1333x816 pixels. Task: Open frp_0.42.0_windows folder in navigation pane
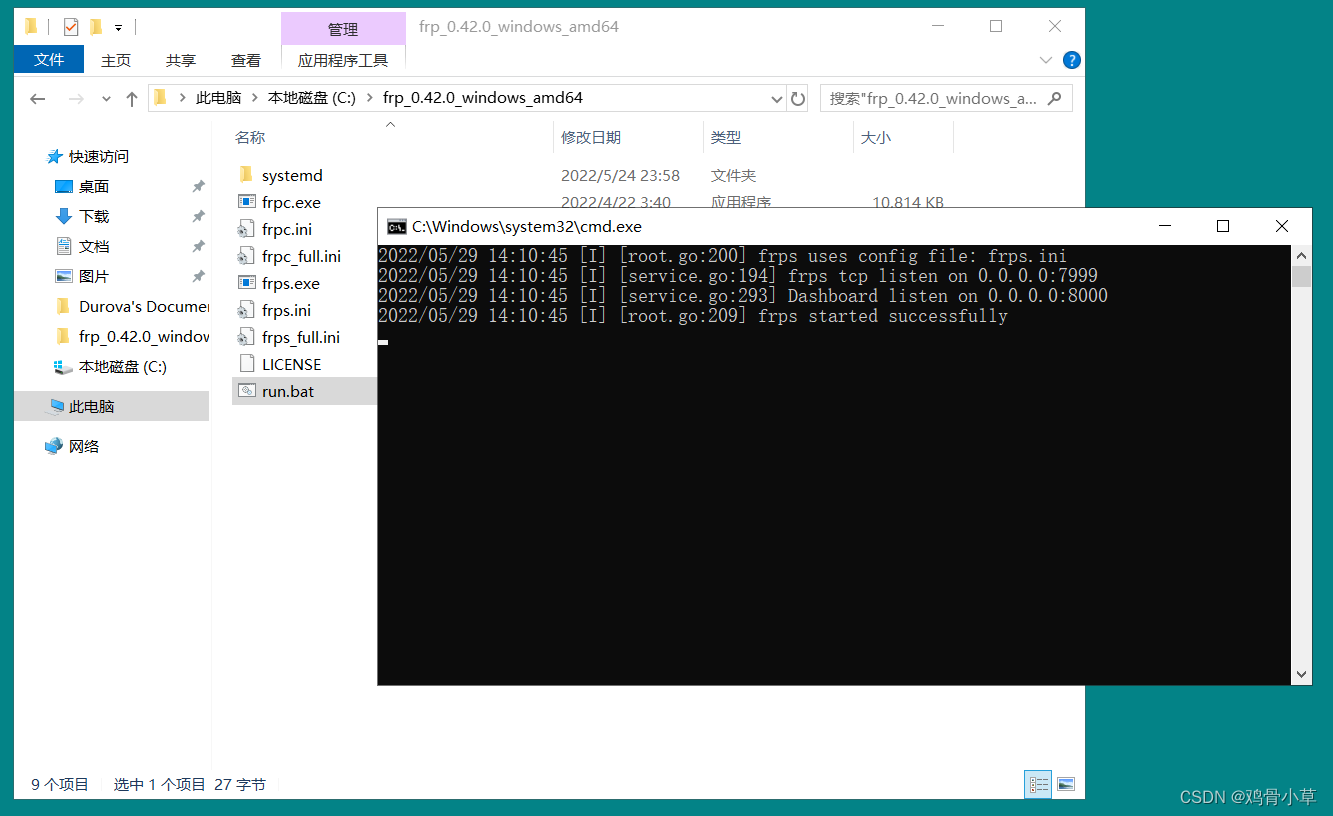[144, 337]
